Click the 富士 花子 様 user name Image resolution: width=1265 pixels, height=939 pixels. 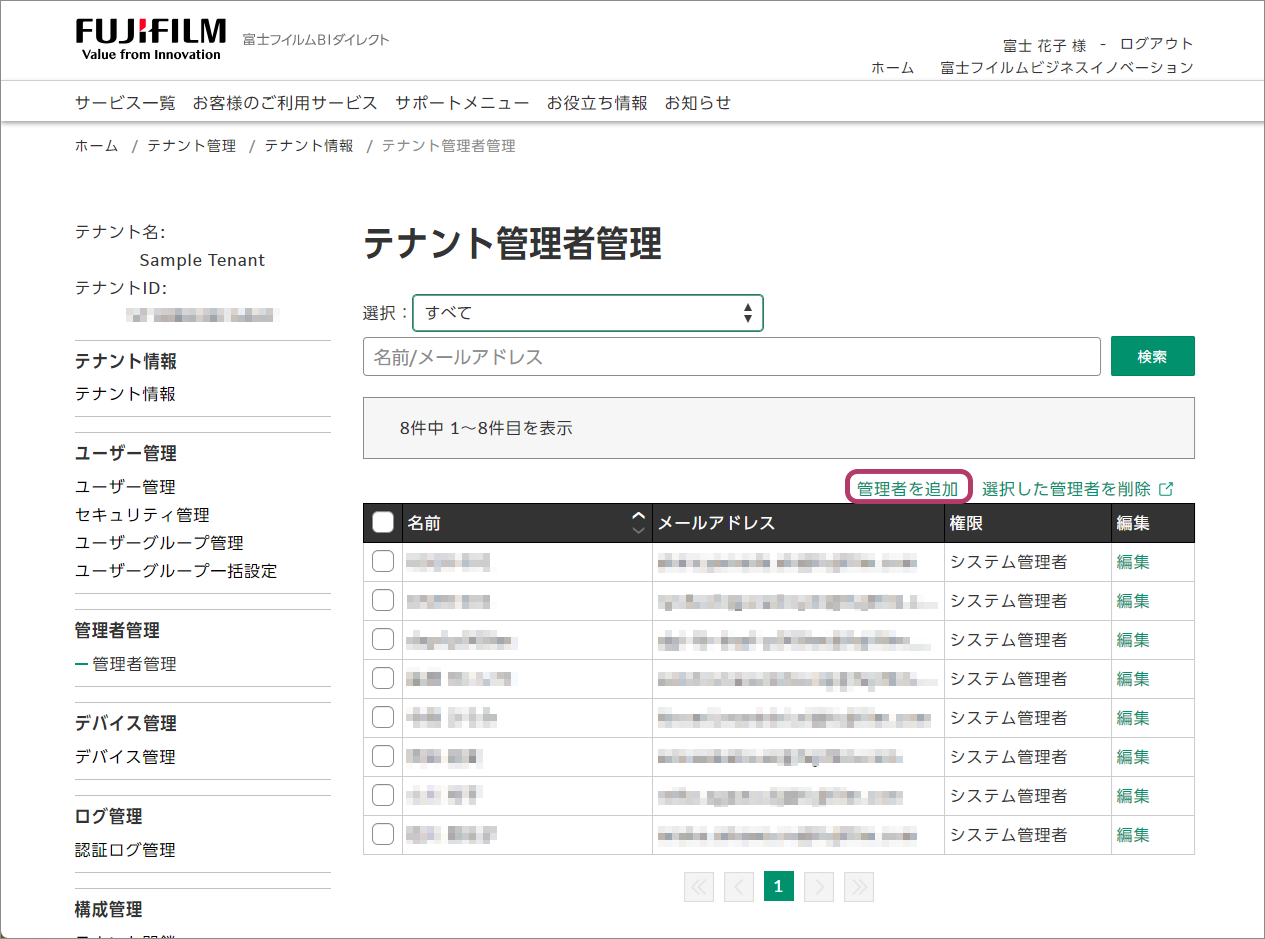pyautogui.click(x=1044, y=45)
